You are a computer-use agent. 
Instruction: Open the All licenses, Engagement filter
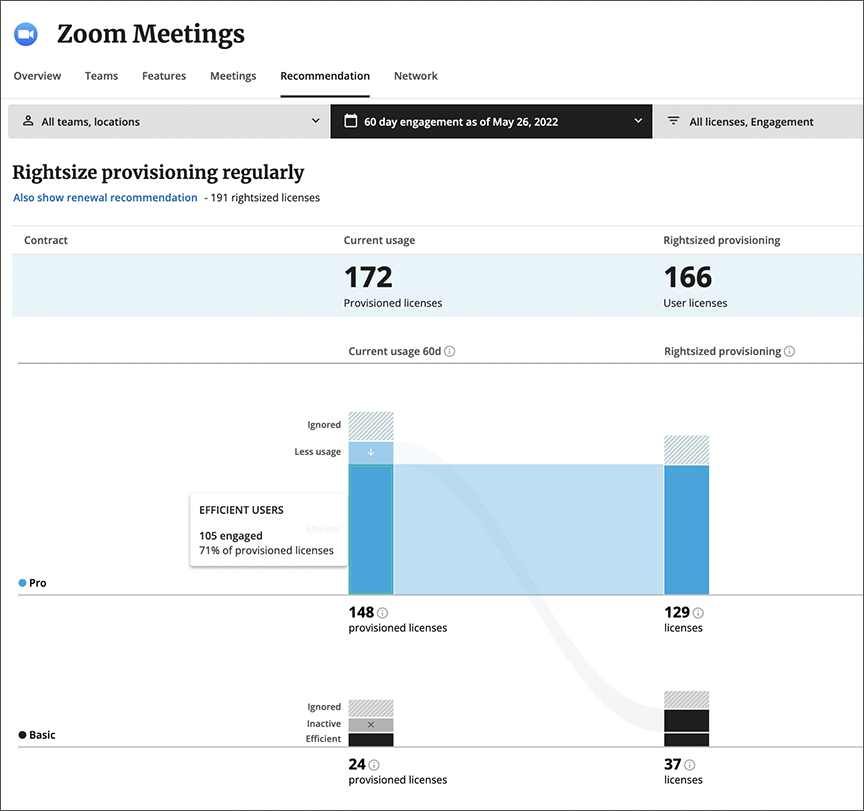click(x=757, y=122)
